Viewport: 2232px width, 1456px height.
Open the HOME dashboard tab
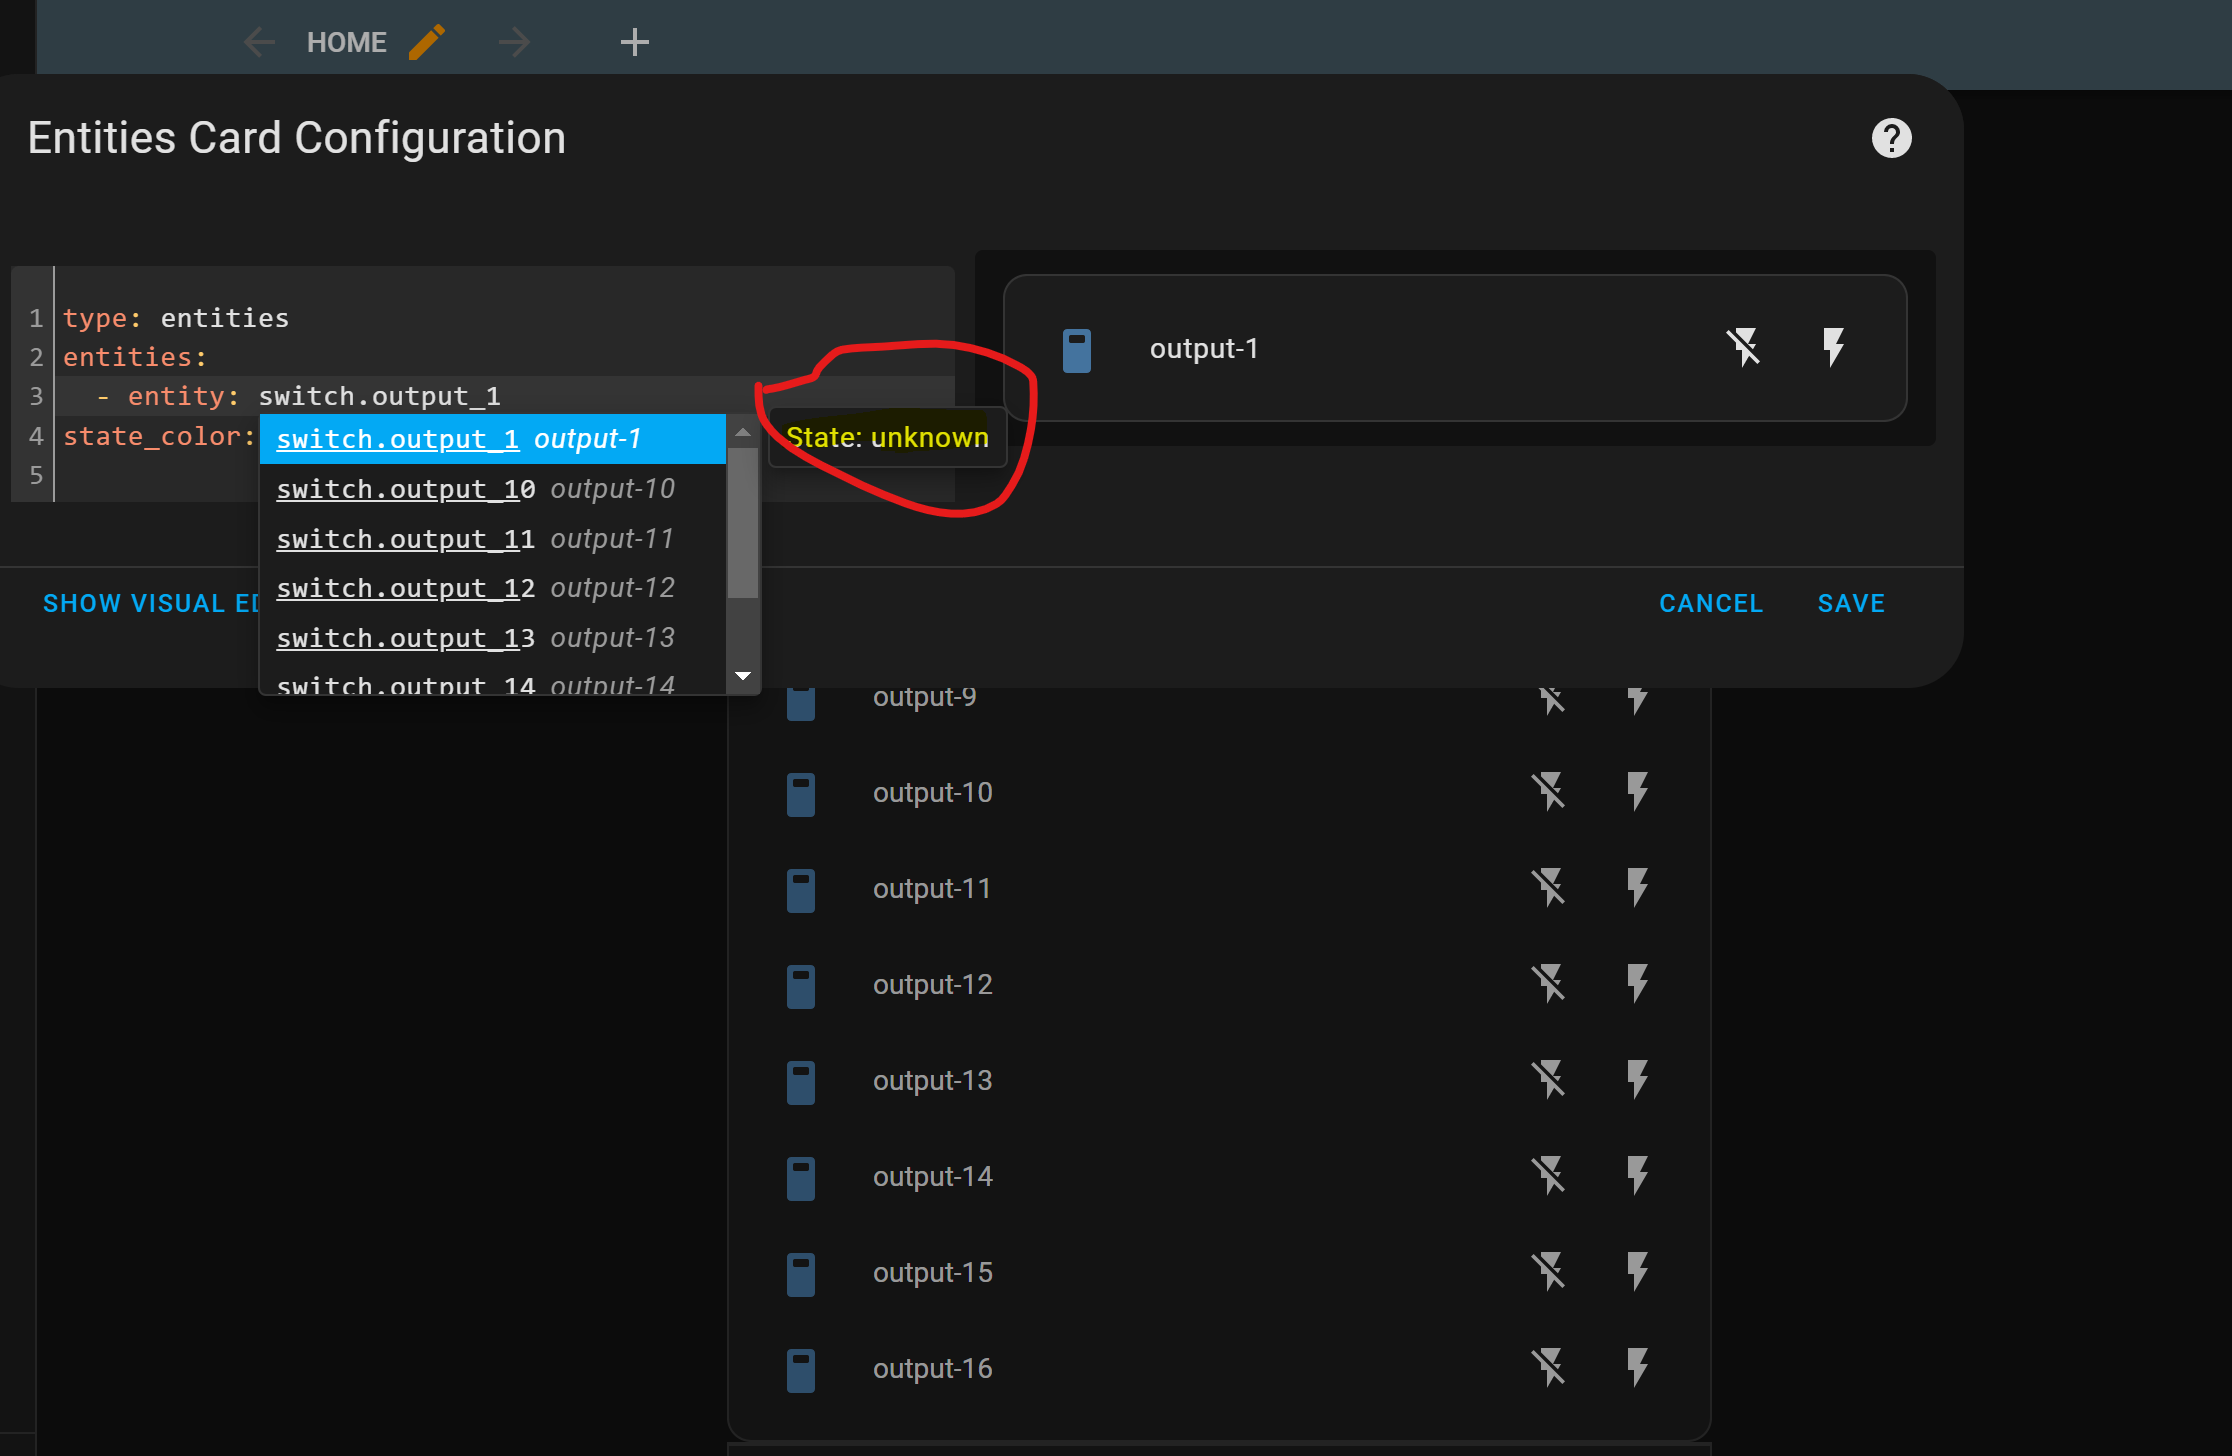pos(346,42)
